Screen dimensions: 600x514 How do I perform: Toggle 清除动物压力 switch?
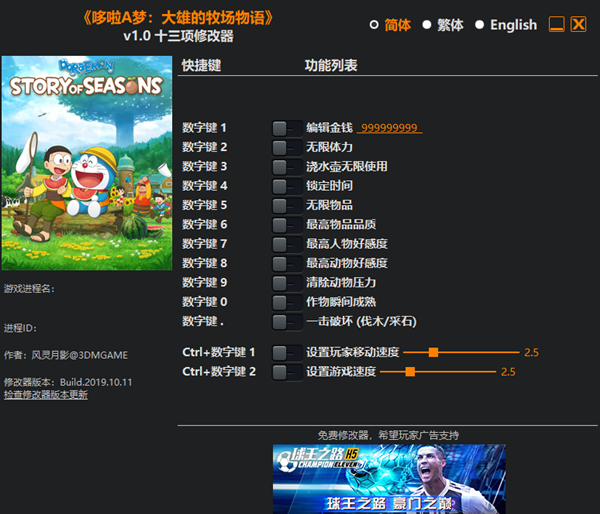click(287, 283)
